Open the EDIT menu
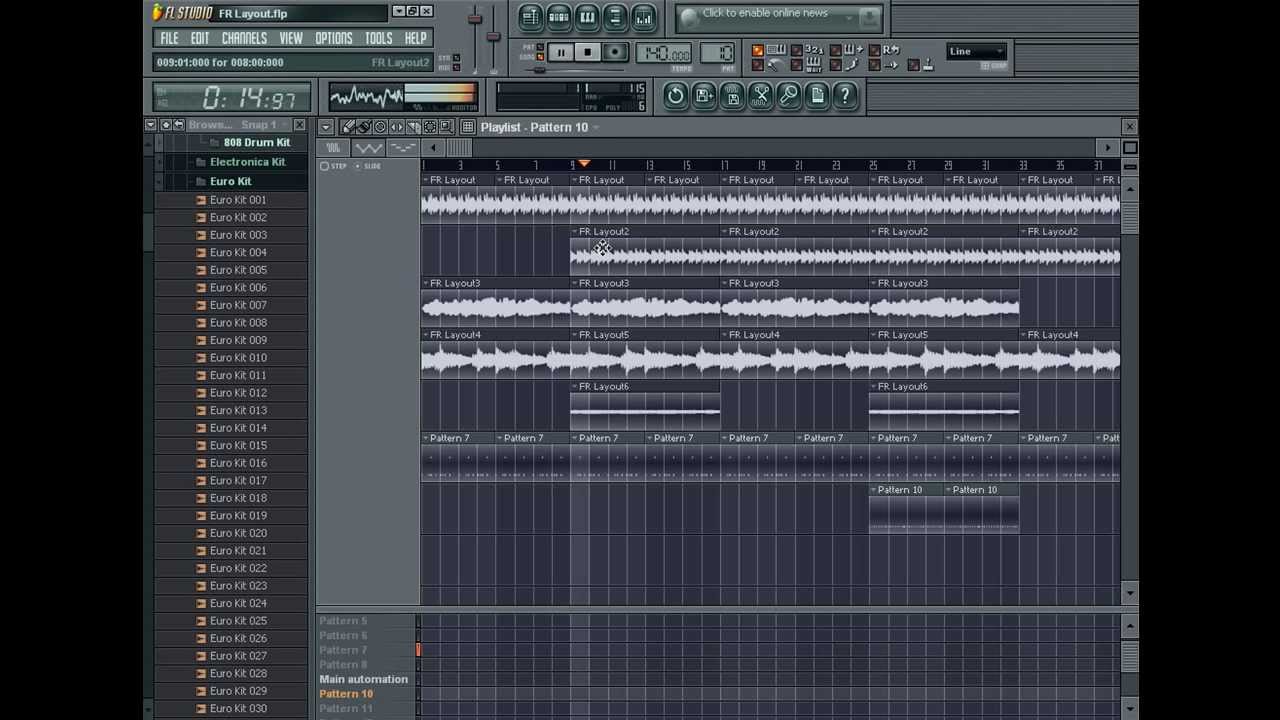The height and width of the screenshot is (720, 1280). (x=200, y=38)
